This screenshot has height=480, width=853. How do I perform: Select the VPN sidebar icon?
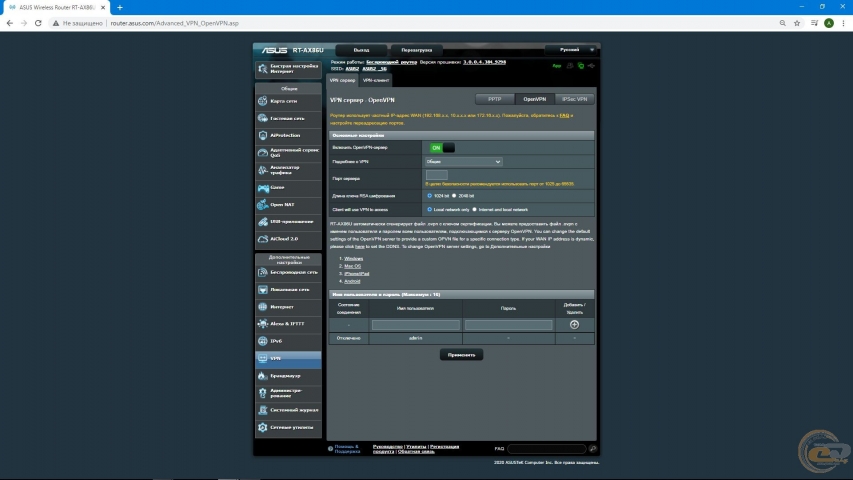point(263,359)
